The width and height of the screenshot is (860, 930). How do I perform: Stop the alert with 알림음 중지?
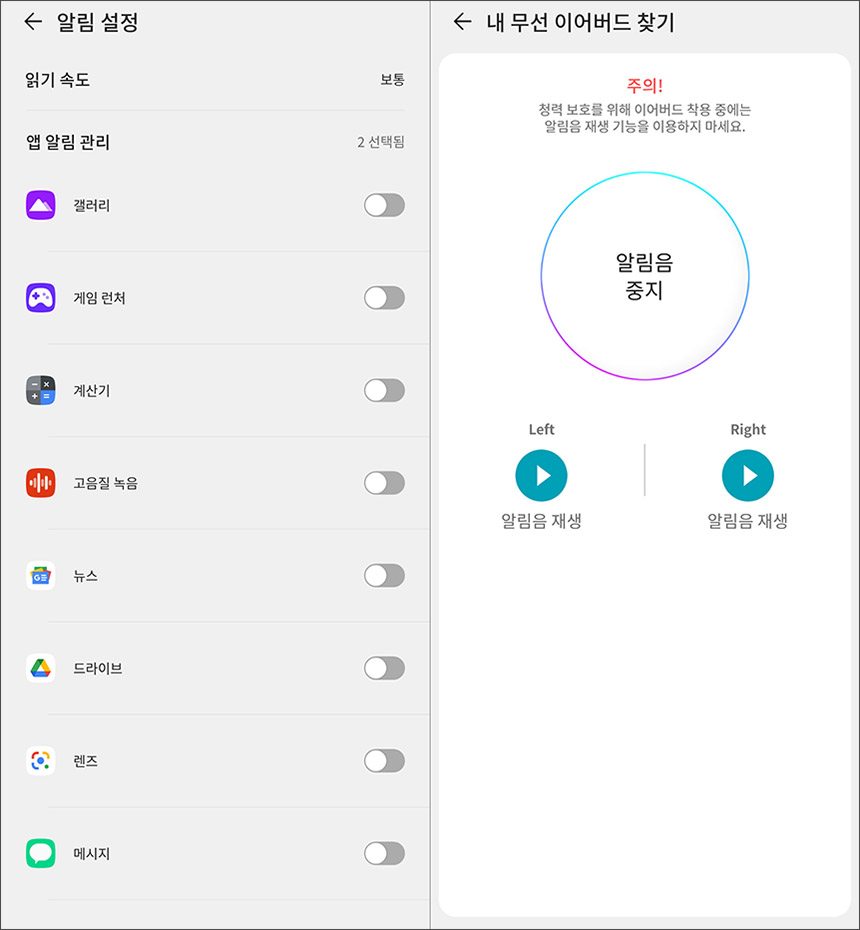645,276
